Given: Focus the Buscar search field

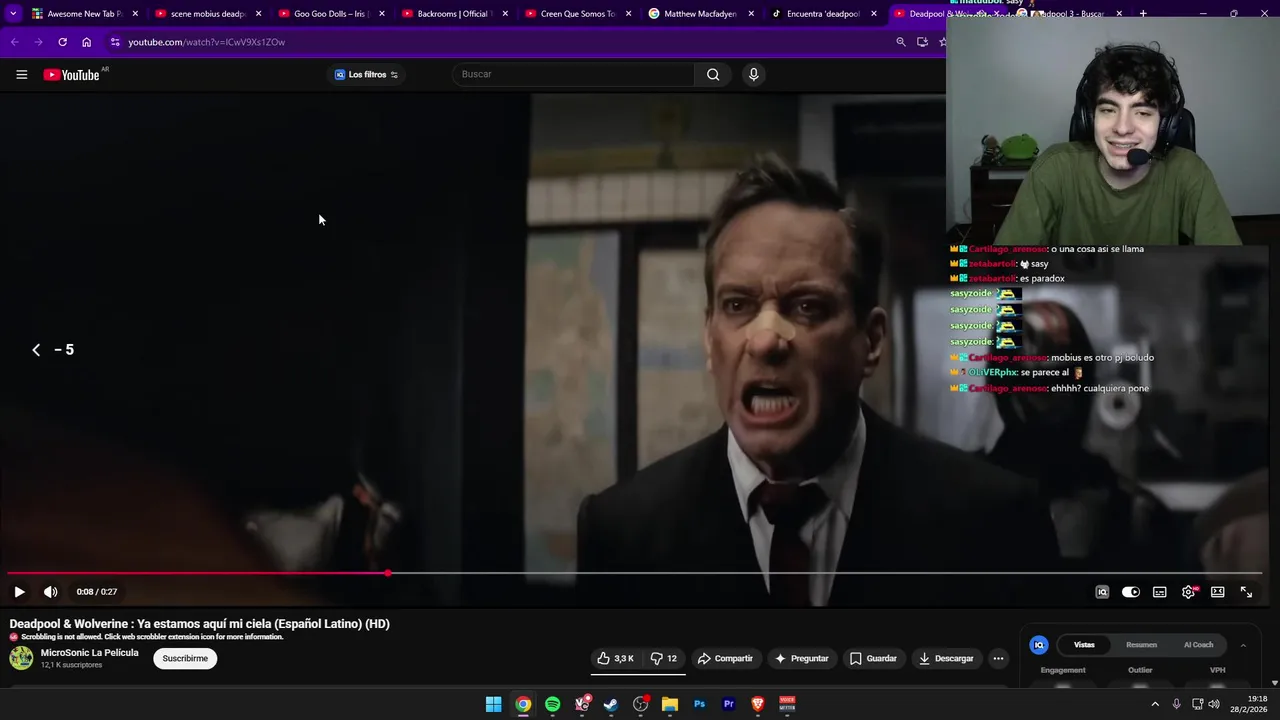Looking at the screenshot, I should click(x=573, y=74).
